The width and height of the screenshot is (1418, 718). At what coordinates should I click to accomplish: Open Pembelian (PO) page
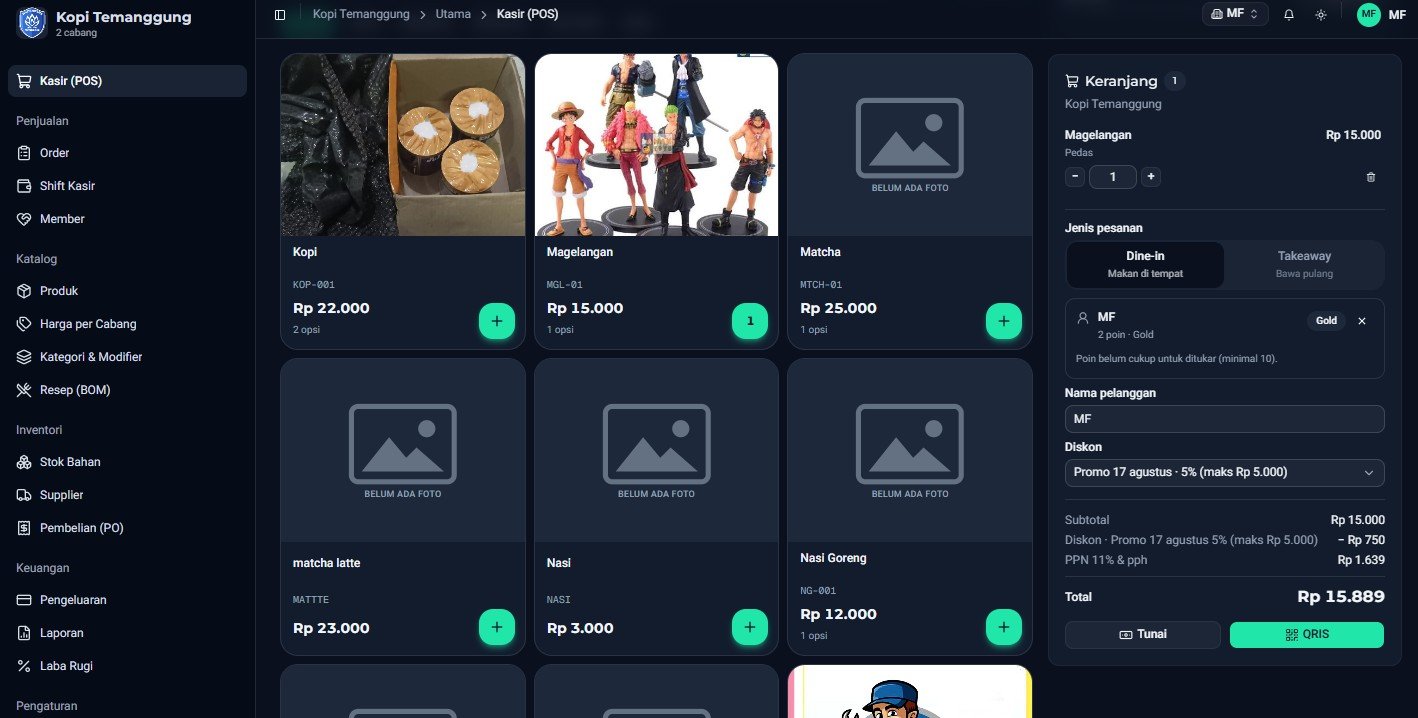[127, 528]
